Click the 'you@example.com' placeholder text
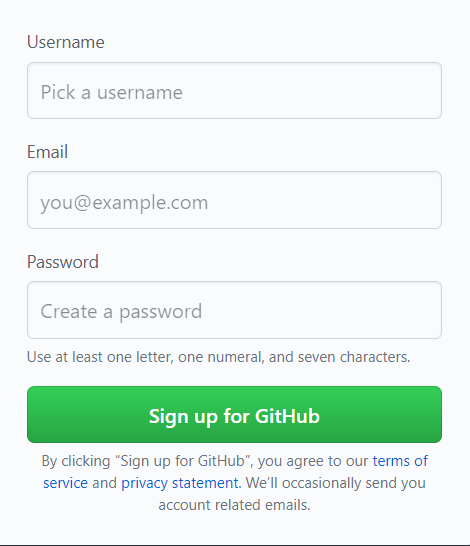 pyautogui.click(x=124, y=203)
